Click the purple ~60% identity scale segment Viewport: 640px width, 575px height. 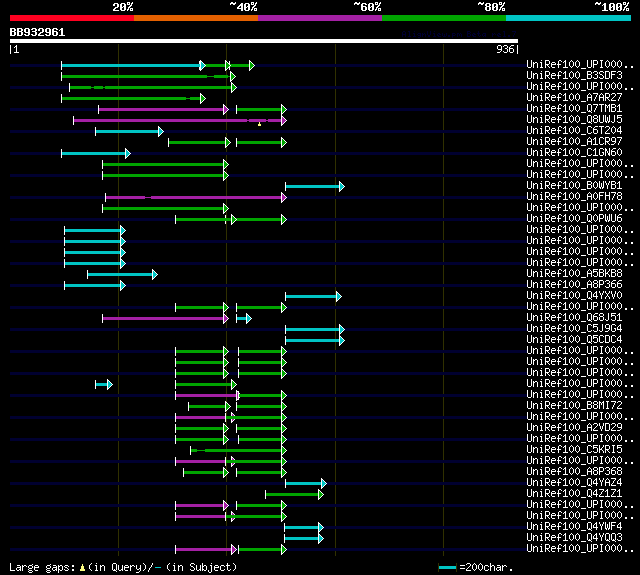click(320, 18)
